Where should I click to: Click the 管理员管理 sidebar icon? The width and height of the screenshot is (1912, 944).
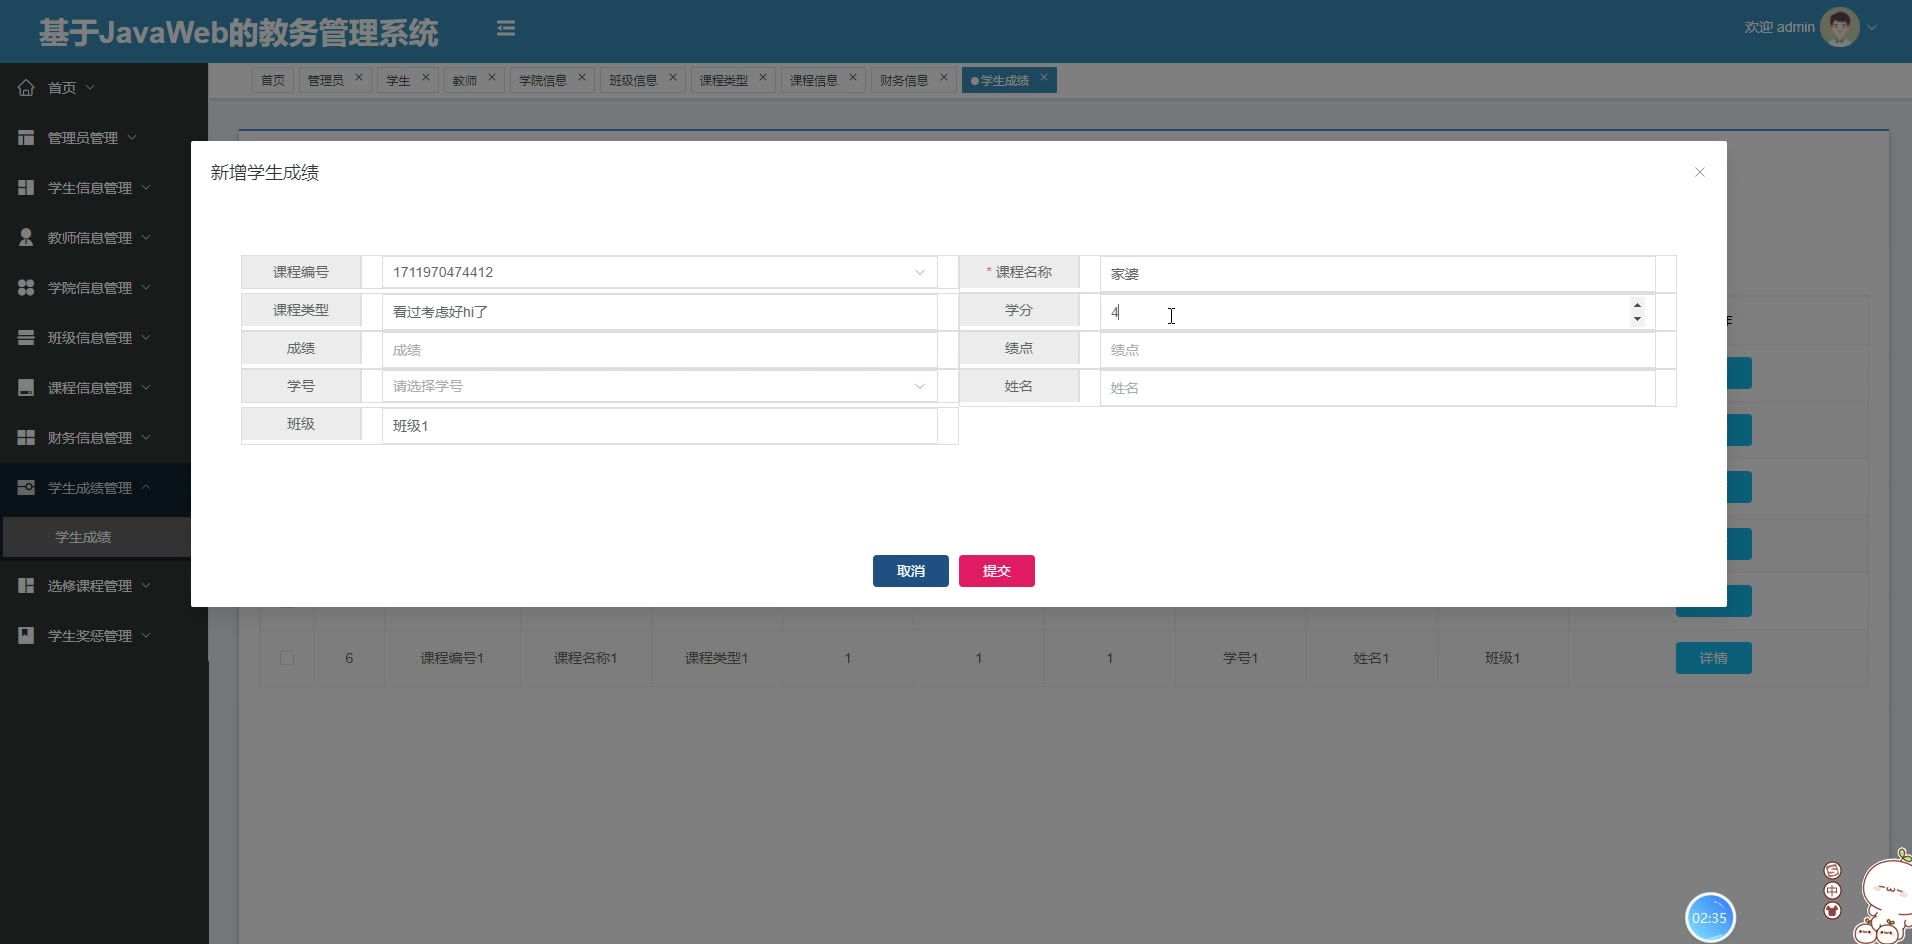click(x=26, y=138)
